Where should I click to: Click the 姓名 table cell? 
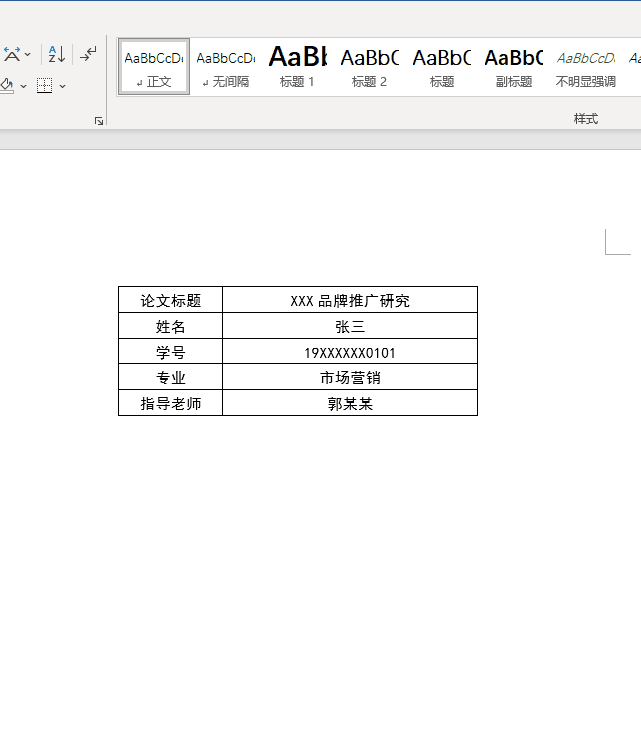170,326
